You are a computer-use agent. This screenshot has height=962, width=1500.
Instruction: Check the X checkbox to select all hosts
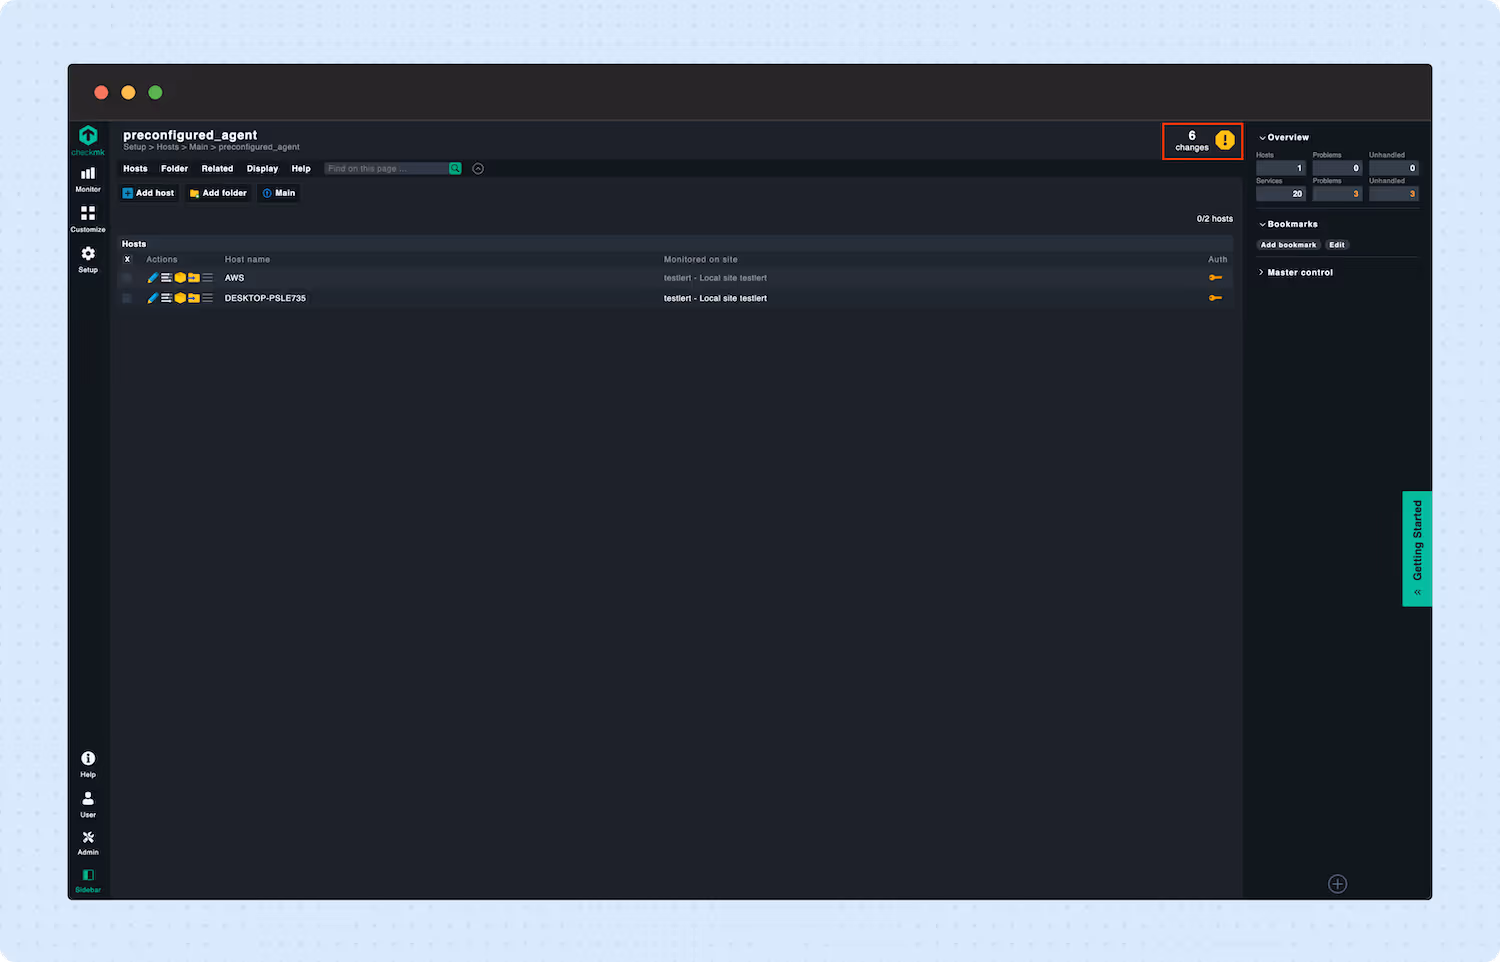127,258
